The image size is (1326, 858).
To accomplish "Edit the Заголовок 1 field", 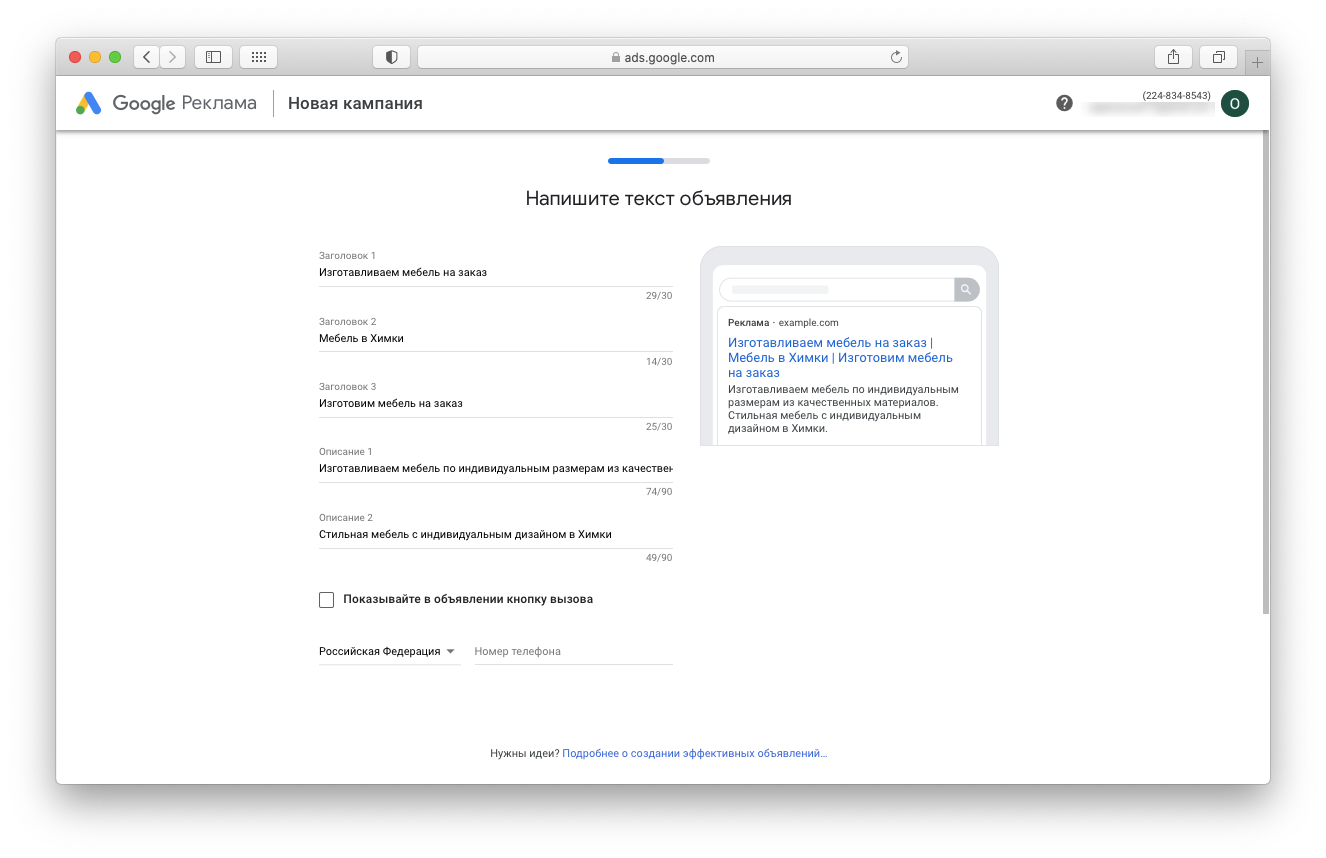I will click(495, 272).
